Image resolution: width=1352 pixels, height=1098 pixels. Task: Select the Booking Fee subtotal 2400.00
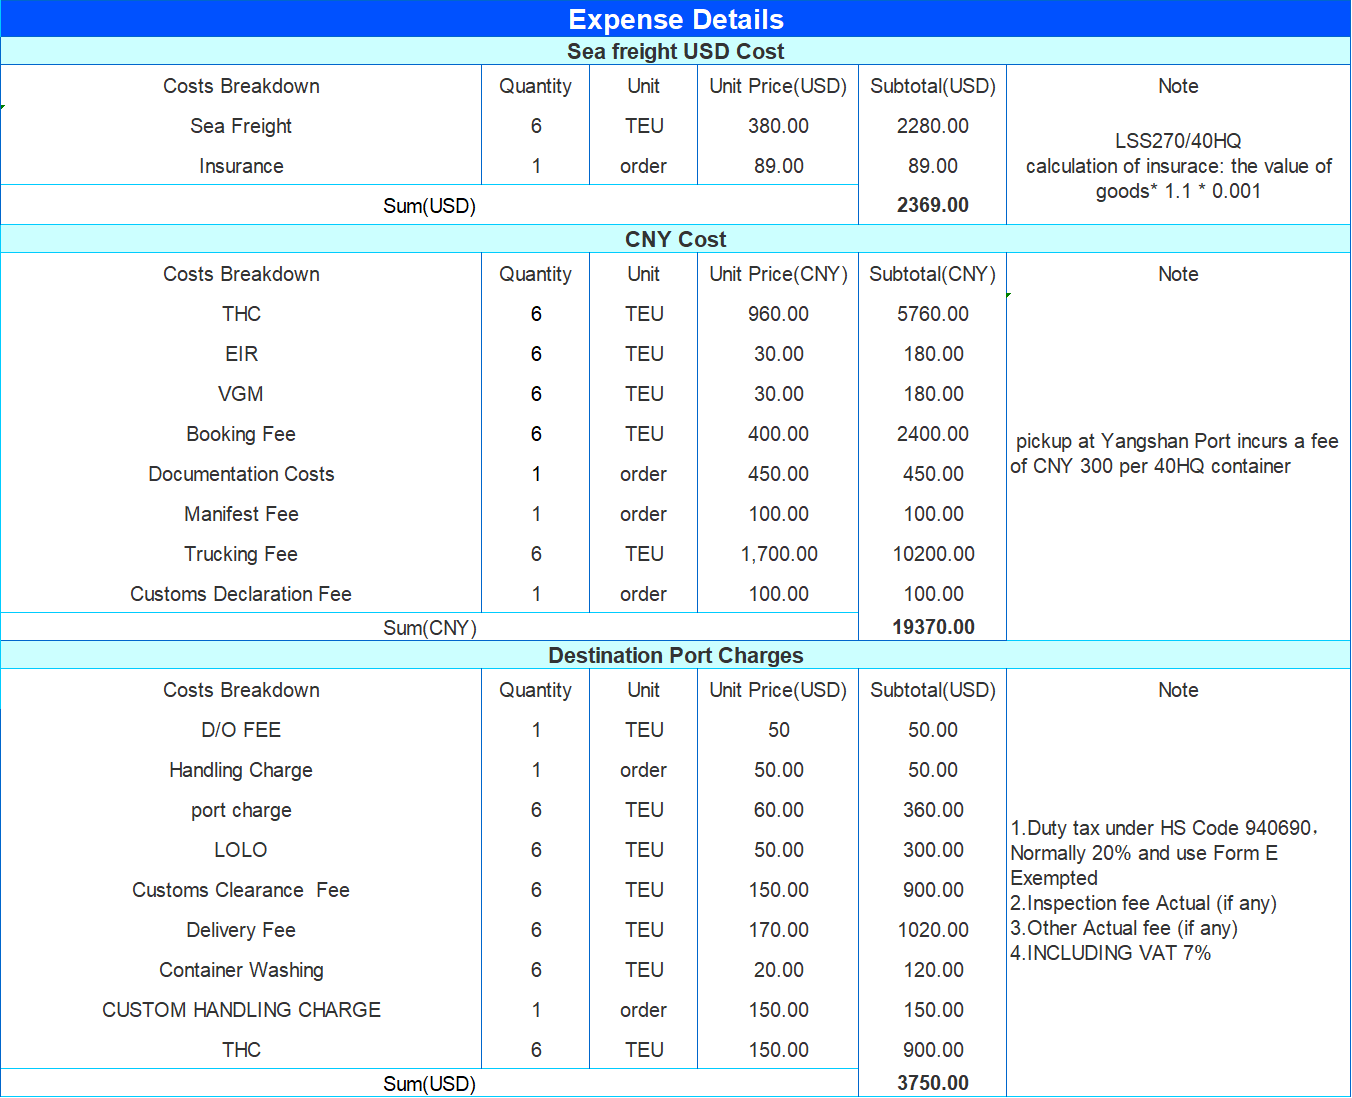[932, 434]
